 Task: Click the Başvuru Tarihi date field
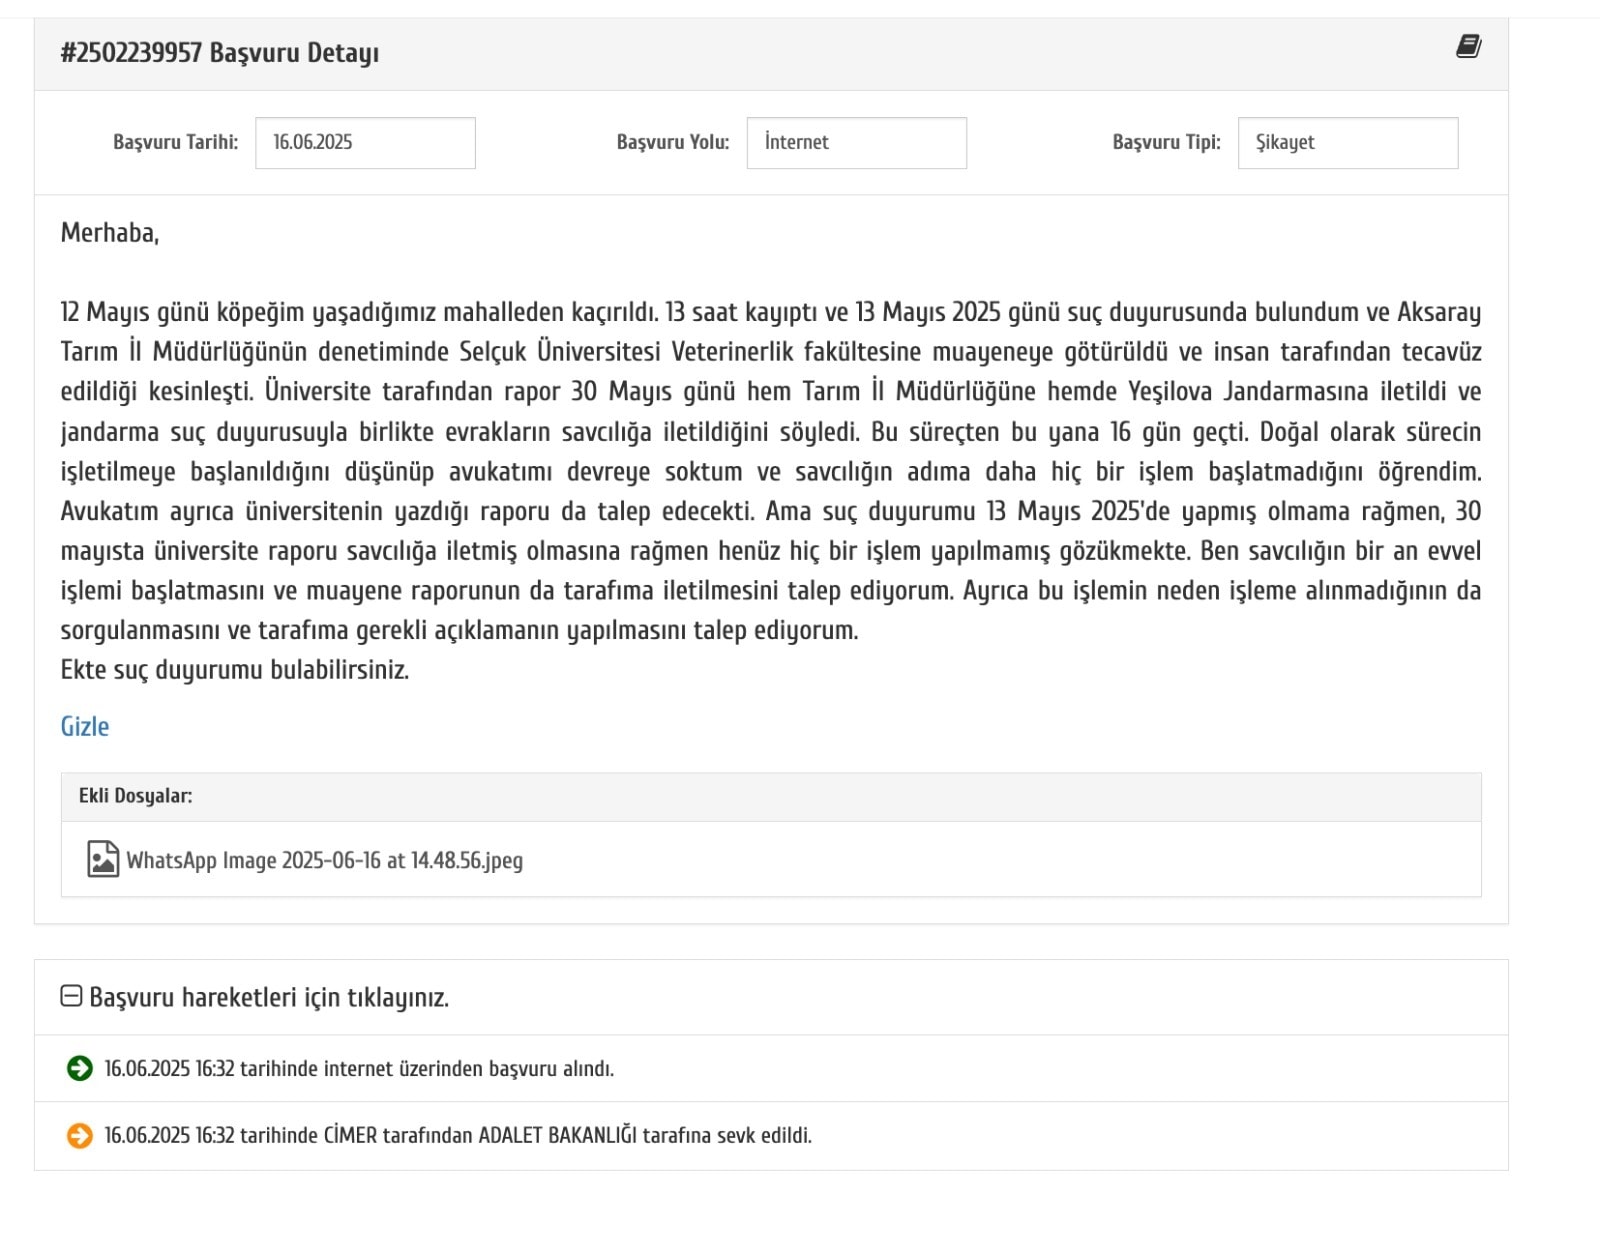(x=365, y=143)
